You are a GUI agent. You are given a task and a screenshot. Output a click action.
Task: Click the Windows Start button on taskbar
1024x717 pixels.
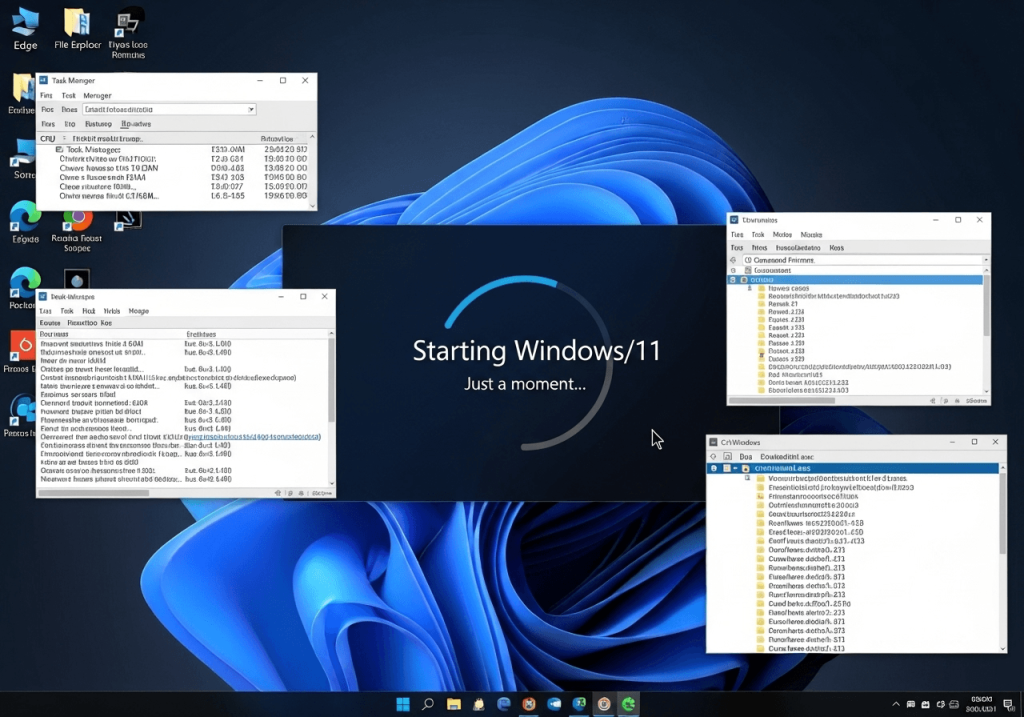pyautogui.click(x=402, y=704)
